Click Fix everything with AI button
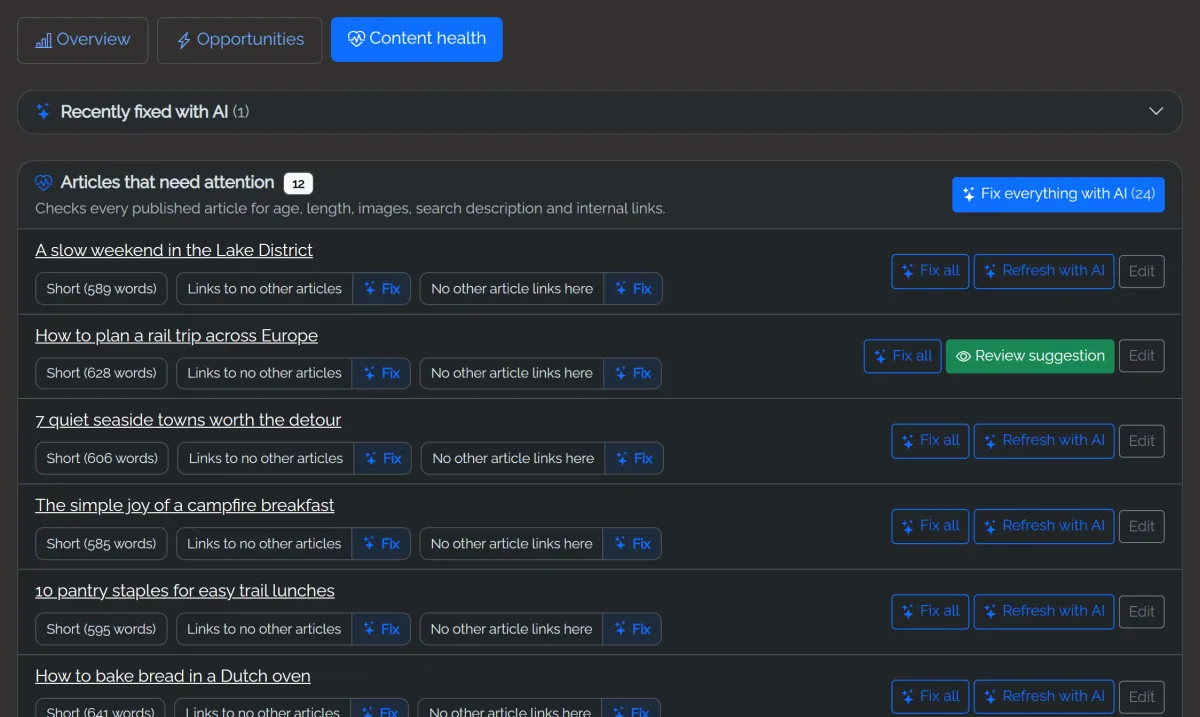Screen dimensions: 1200x717 pyautogui.click(x=1058, y=194)
